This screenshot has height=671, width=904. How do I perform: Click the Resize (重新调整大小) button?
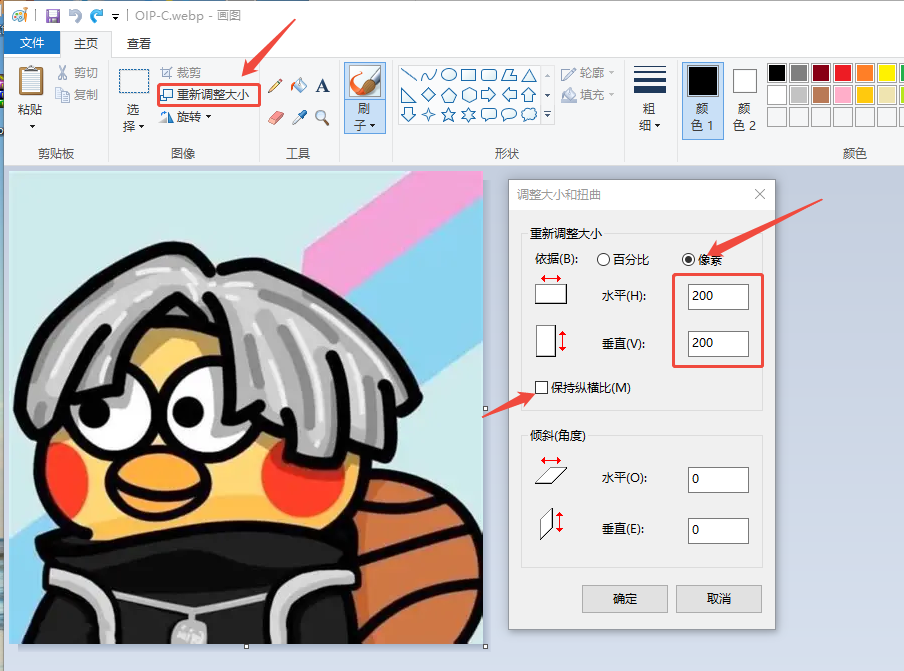pyautogui.click(x=209, y=95)
